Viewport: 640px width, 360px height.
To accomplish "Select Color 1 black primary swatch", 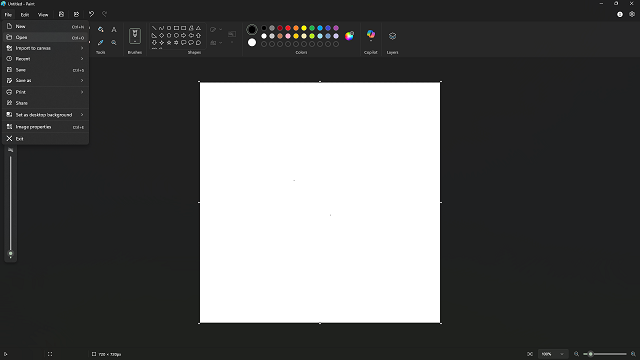I will tap(252, 29).
